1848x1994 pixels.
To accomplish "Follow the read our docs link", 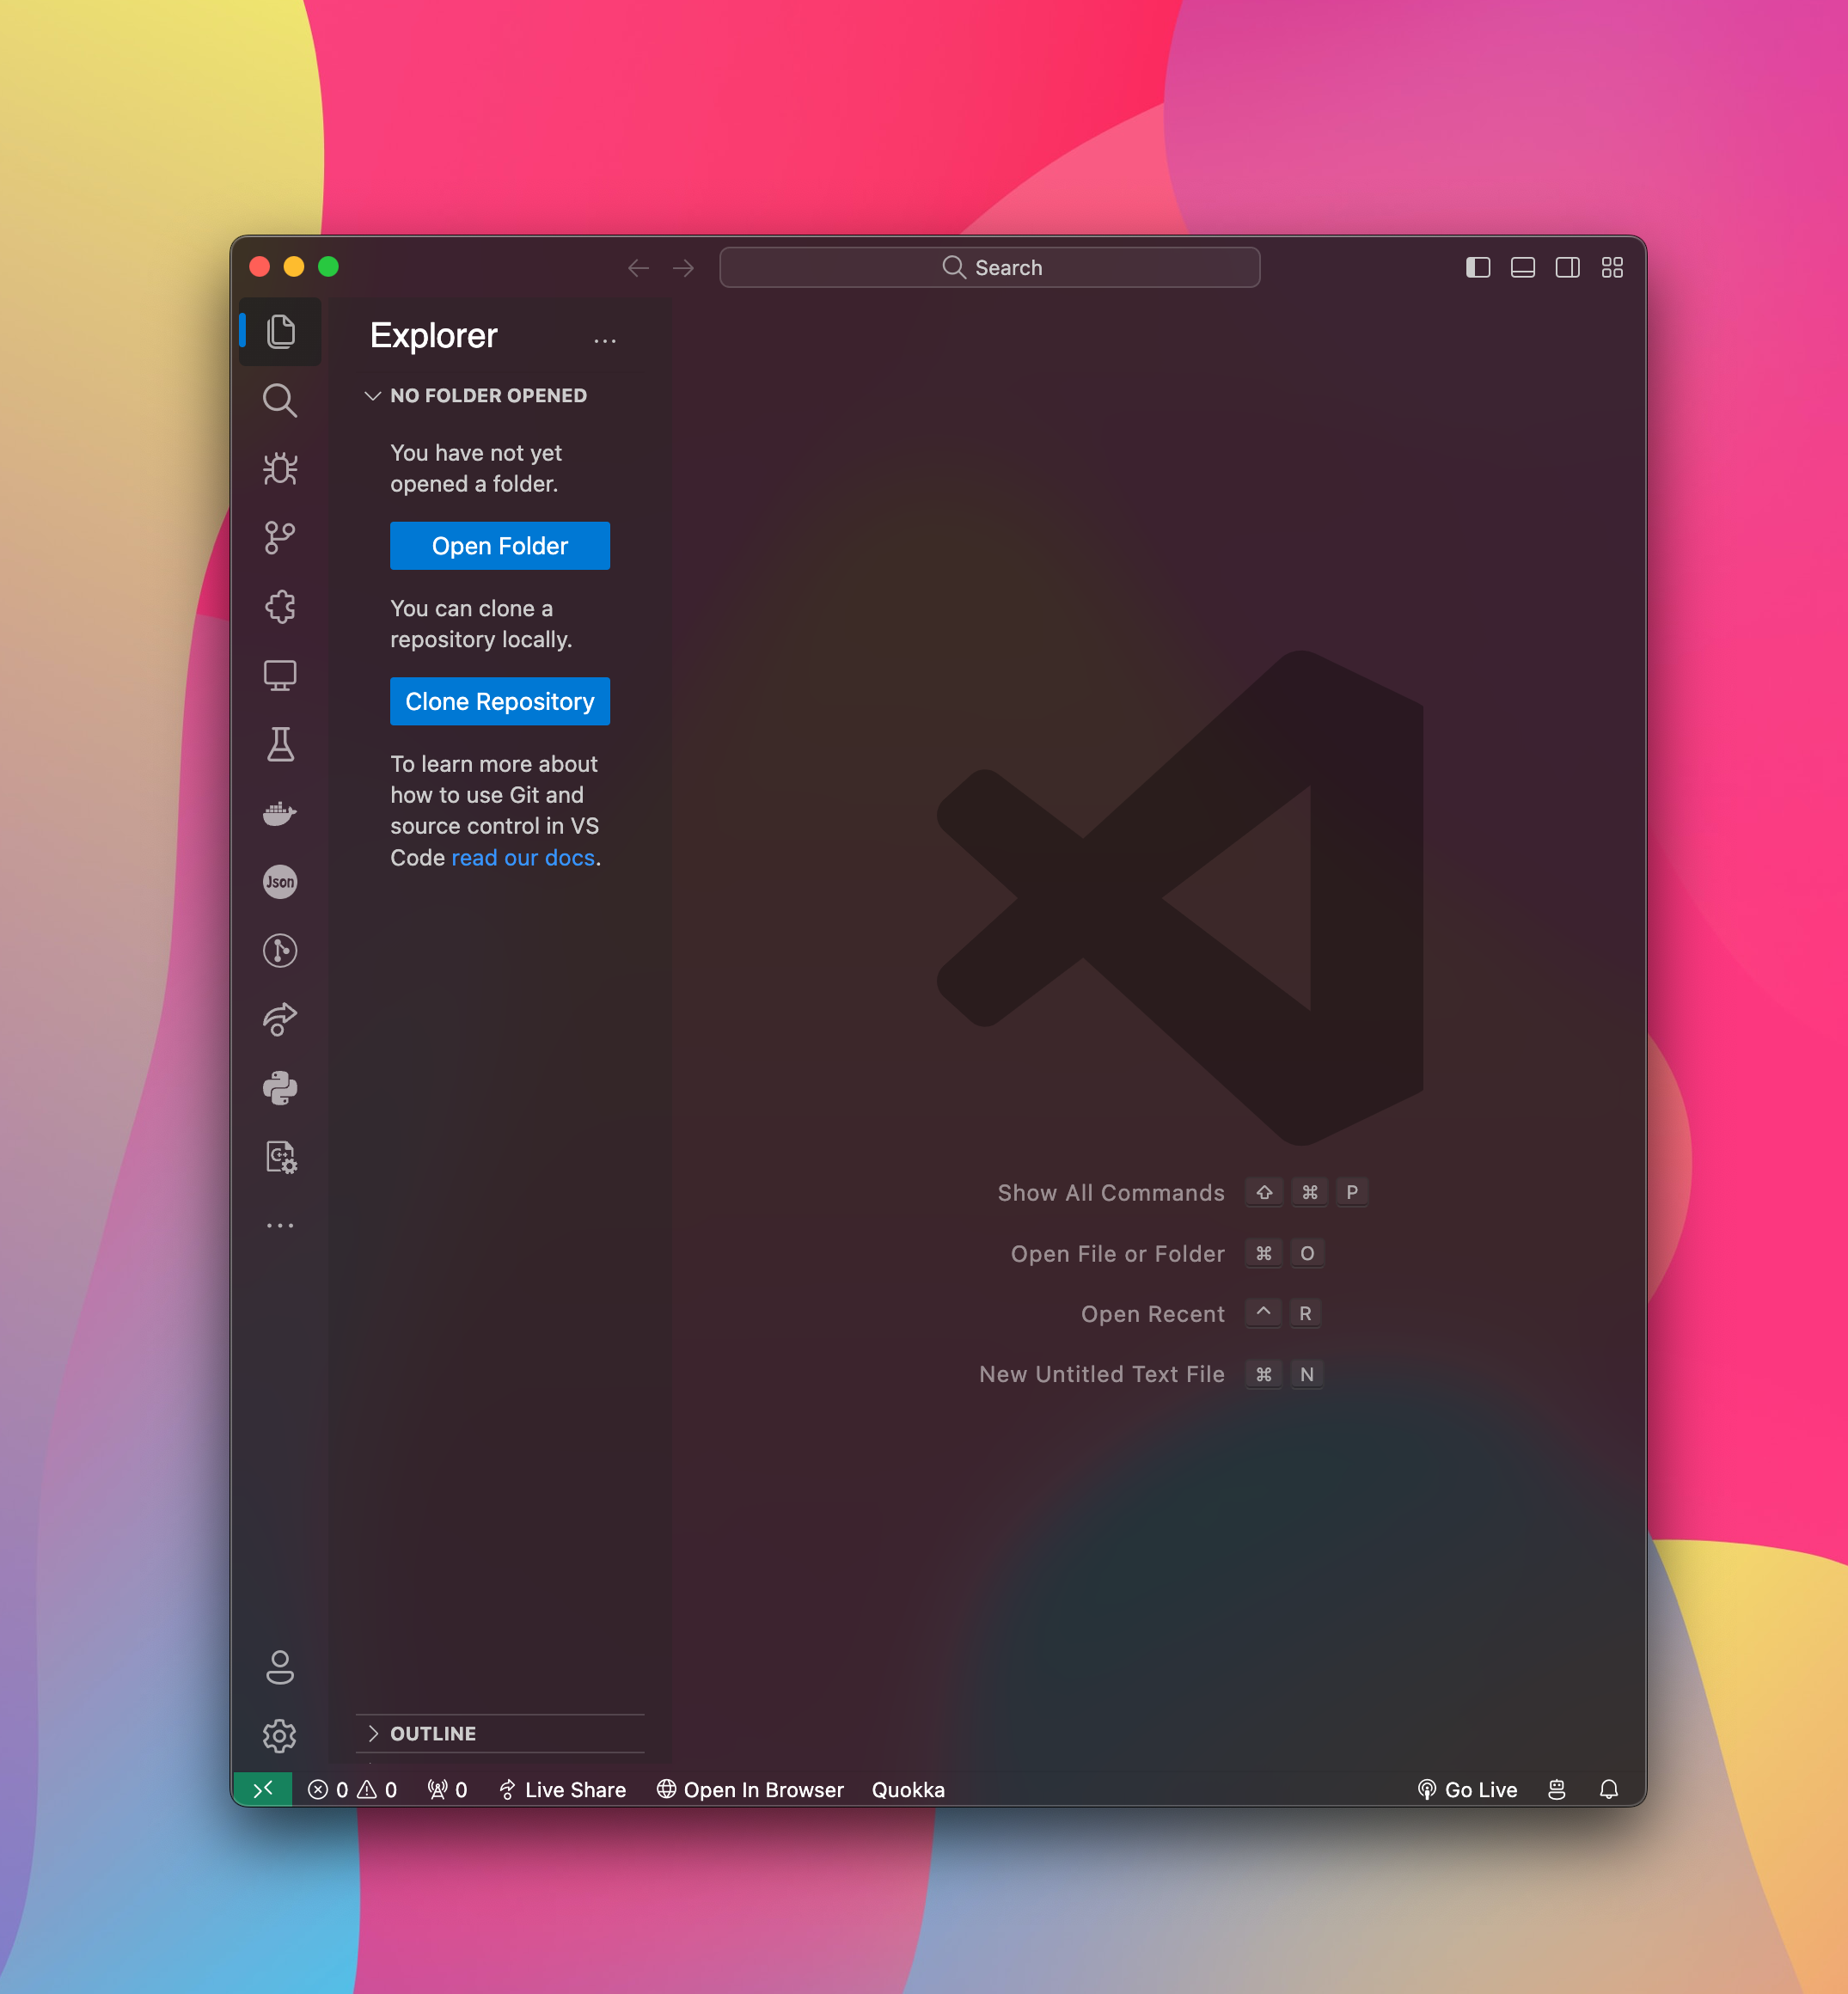I will point(522,858).
